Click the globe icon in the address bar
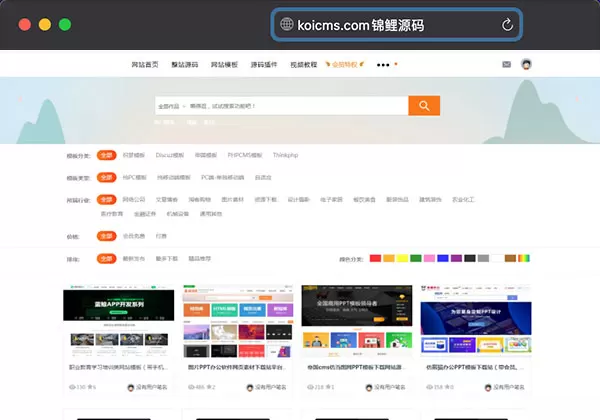Image resolution: width=600 pixels, height=420 pixels. pyautogui.click(x=286, y=24)
